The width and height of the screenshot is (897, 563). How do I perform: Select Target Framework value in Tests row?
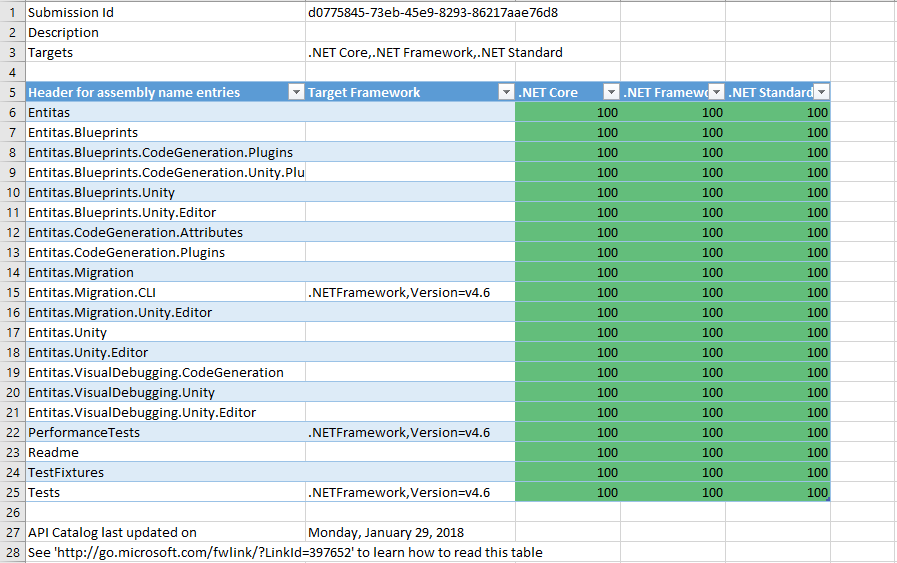coord(410,493)
